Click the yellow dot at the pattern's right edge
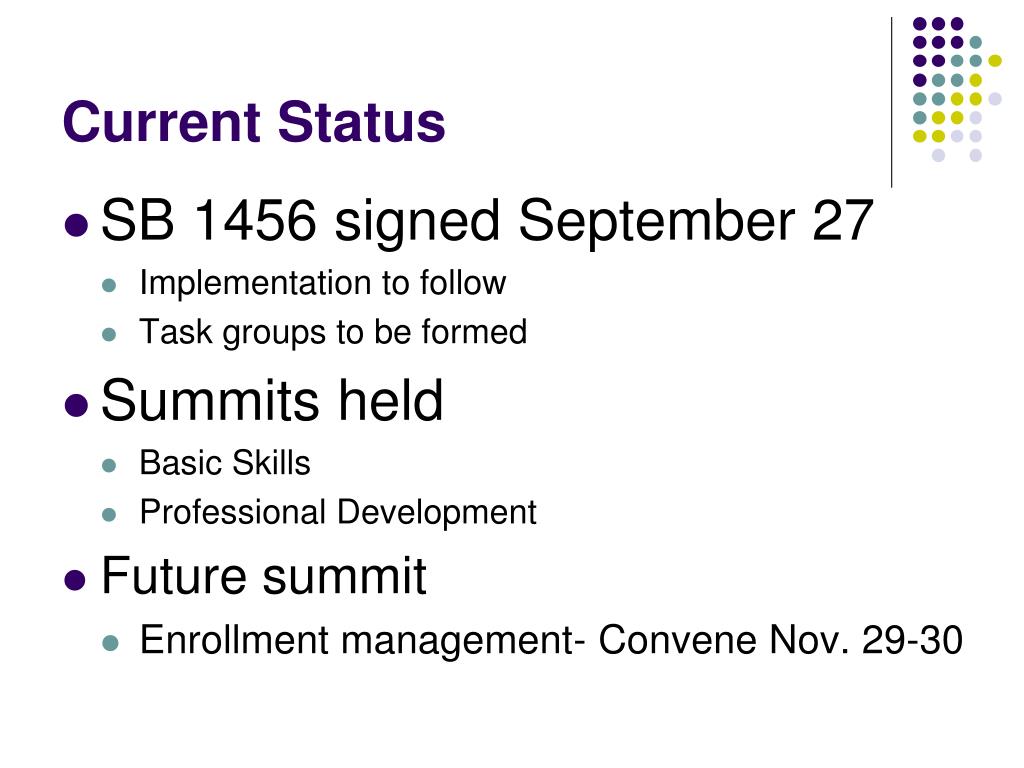The image size is (1024, 768). [x=995, y=61]
